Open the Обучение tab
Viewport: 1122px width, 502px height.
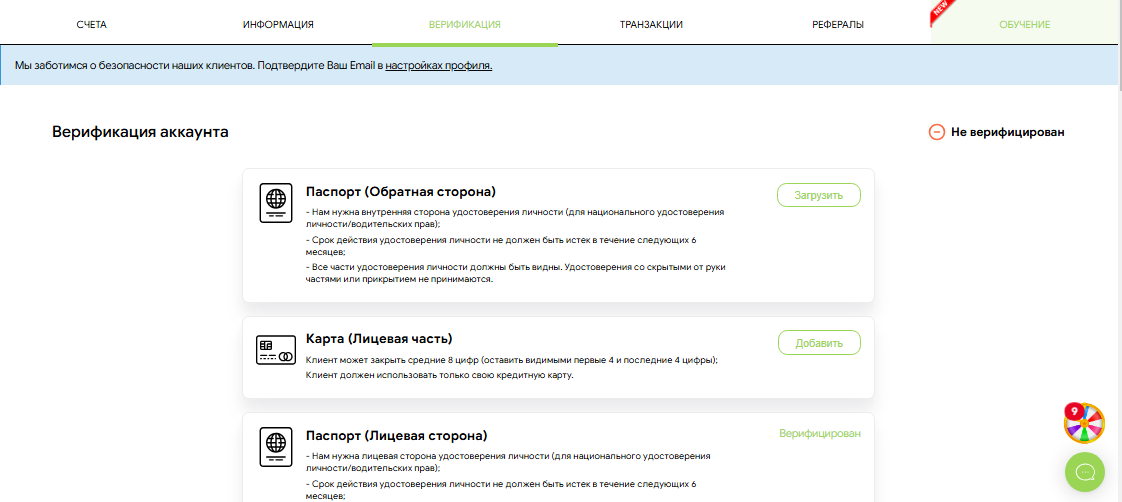pyautogui.click(x=1024, y=24)
